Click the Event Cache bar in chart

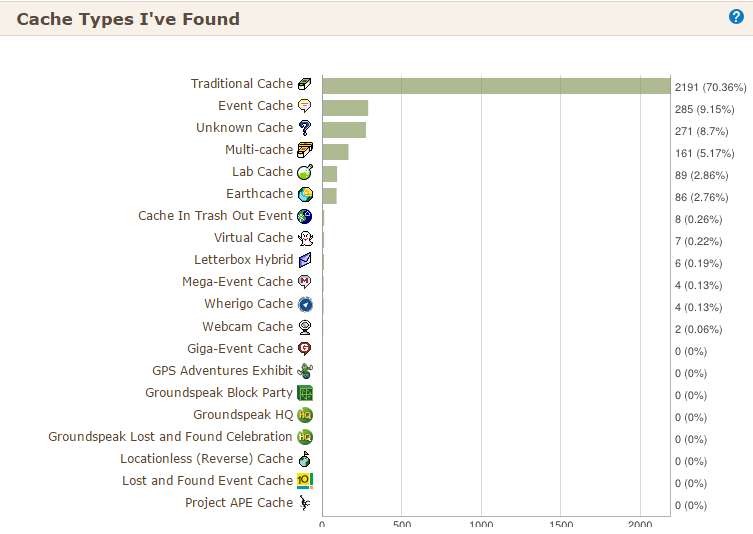345,108
